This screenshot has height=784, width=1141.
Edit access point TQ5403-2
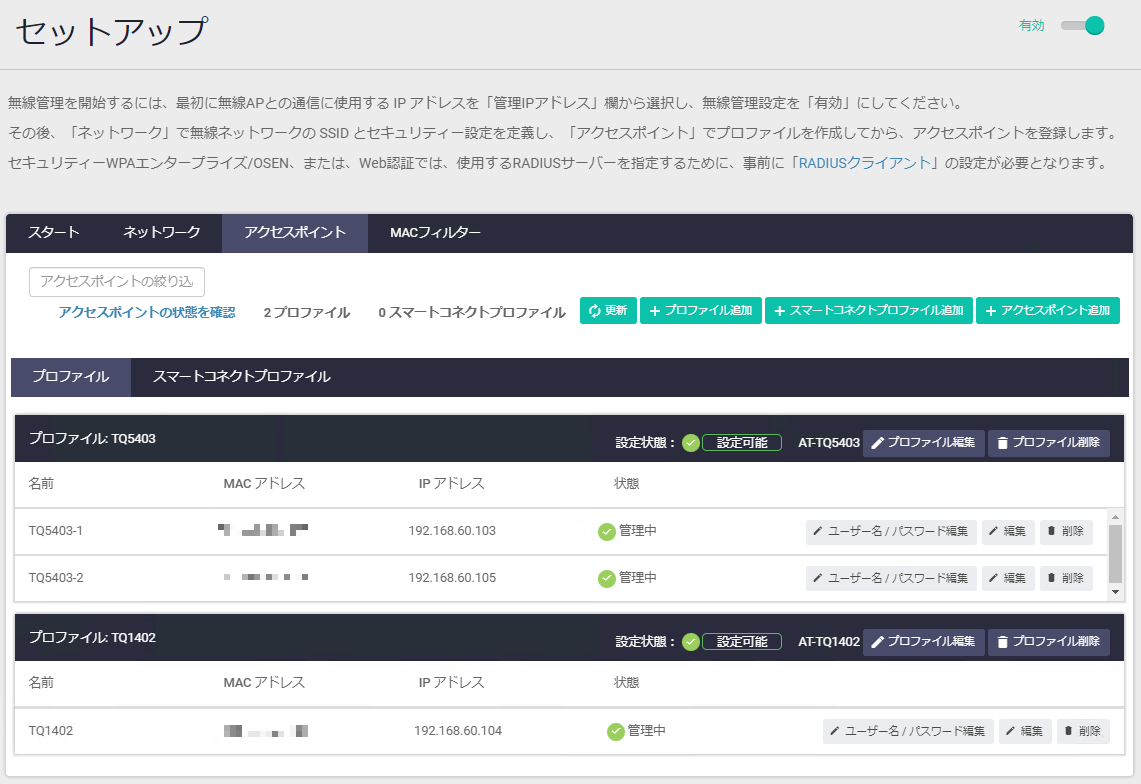coord(1008,578)
